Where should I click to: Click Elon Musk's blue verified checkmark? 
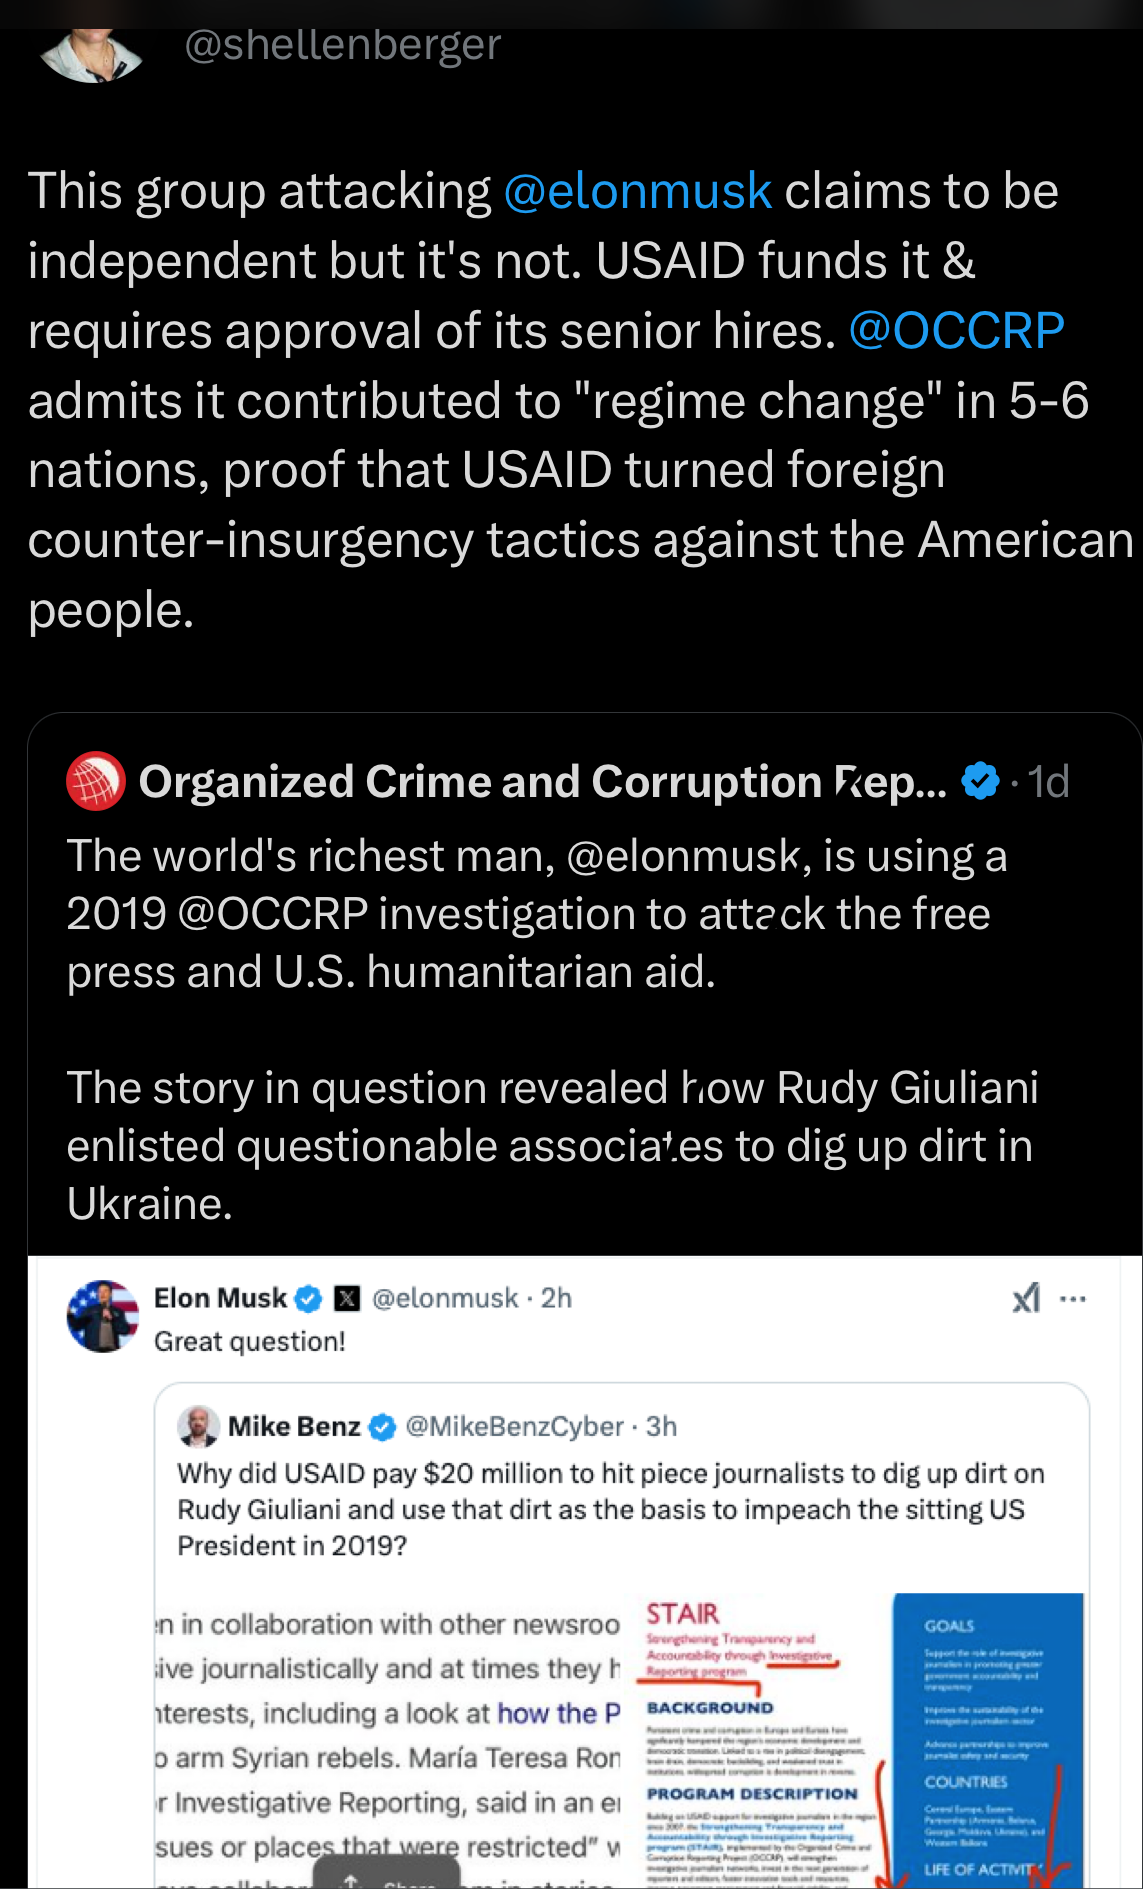pos(309,1298)
